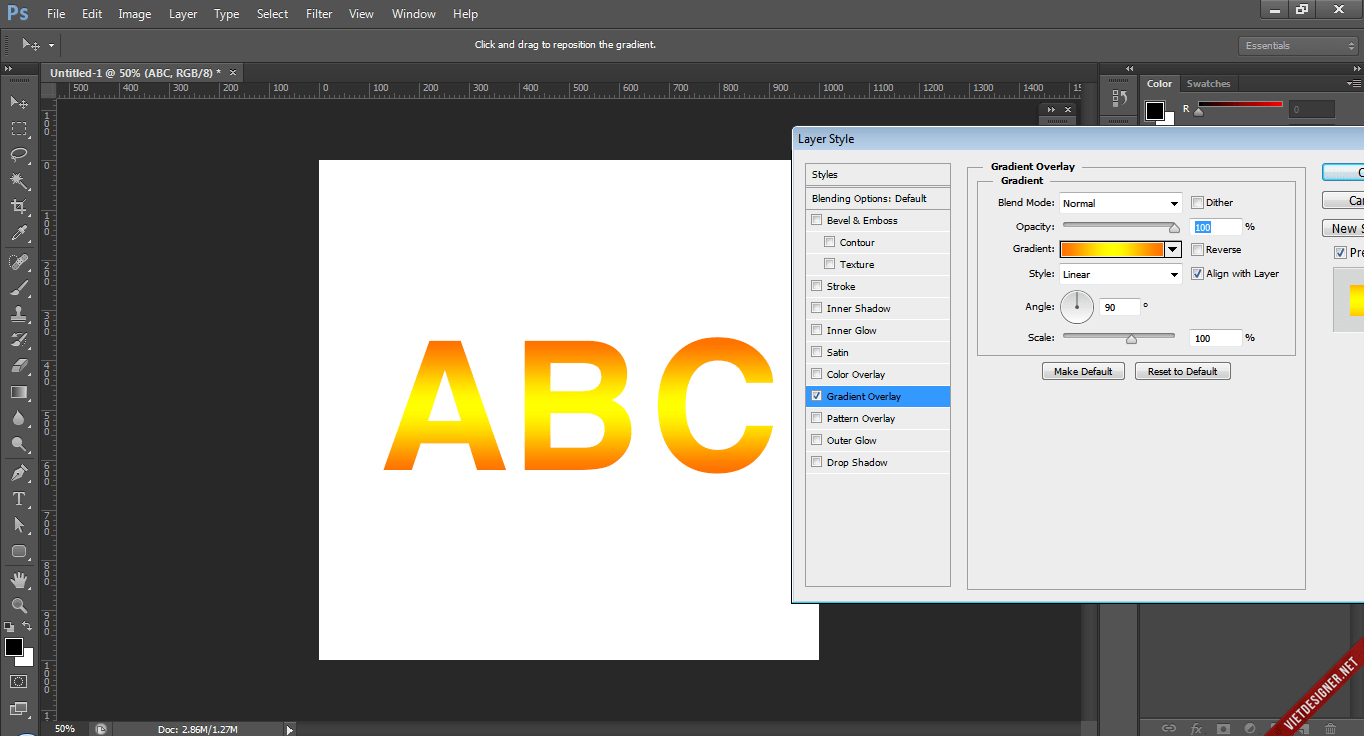Click the Reset to Default button
Screen dimensions: 1364x736
(x=1182, y=371)
